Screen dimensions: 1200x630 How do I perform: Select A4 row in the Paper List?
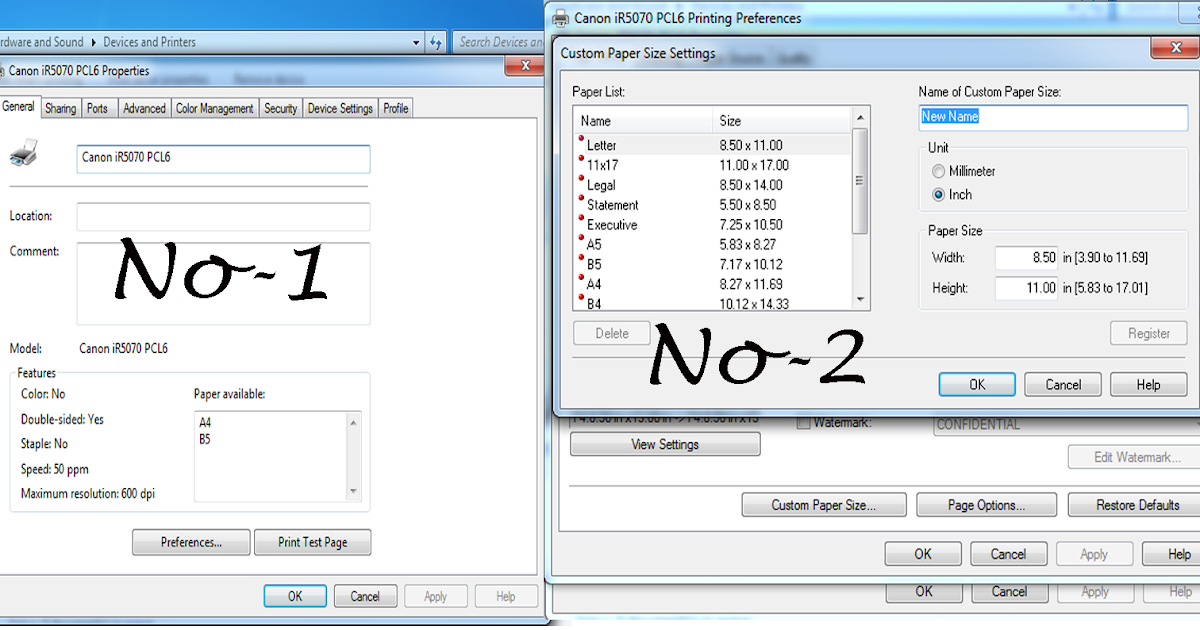coord(714,284)
